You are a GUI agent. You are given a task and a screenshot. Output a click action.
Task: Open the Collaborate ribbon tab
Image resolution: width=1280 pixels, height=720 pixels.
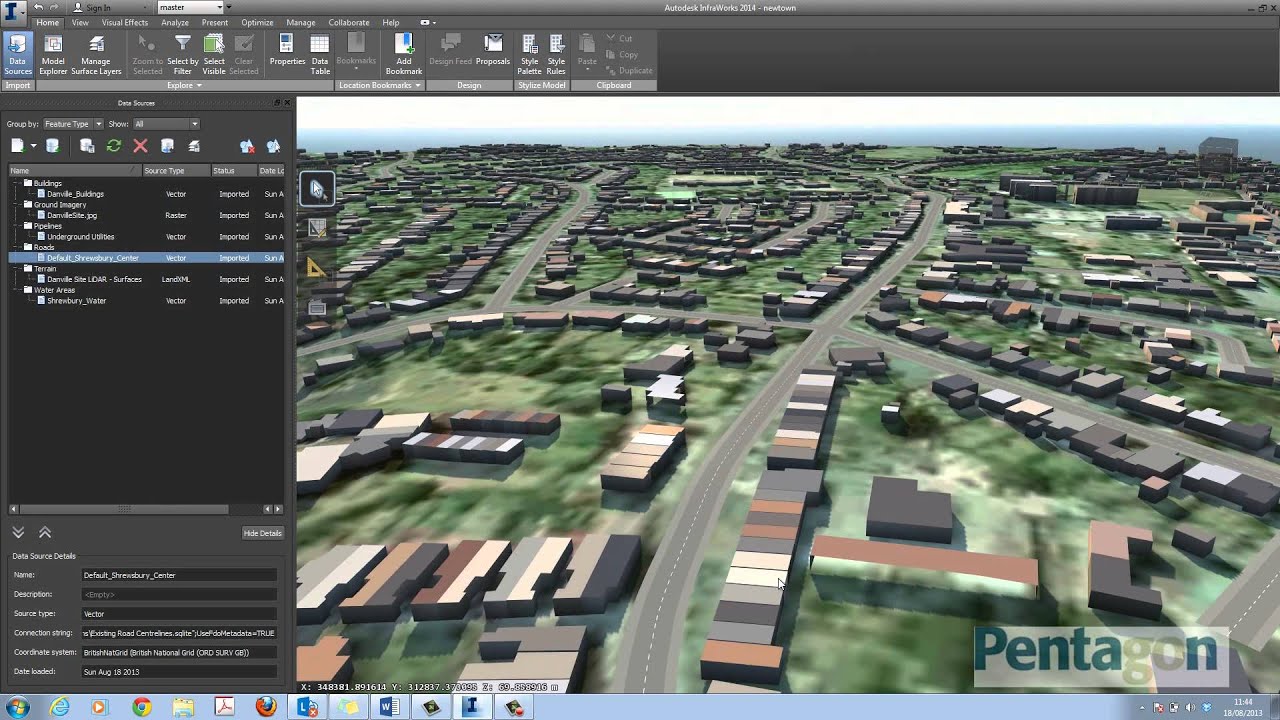click(x=349, y=22)
